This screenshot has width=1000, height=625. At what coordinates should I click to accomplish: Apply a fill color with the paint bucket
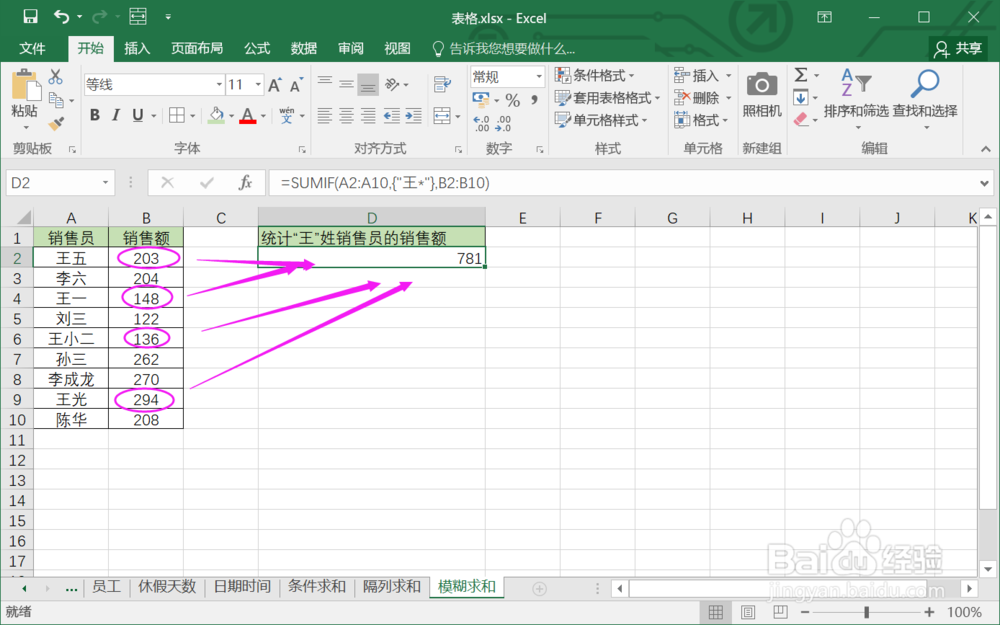point(216,115)
